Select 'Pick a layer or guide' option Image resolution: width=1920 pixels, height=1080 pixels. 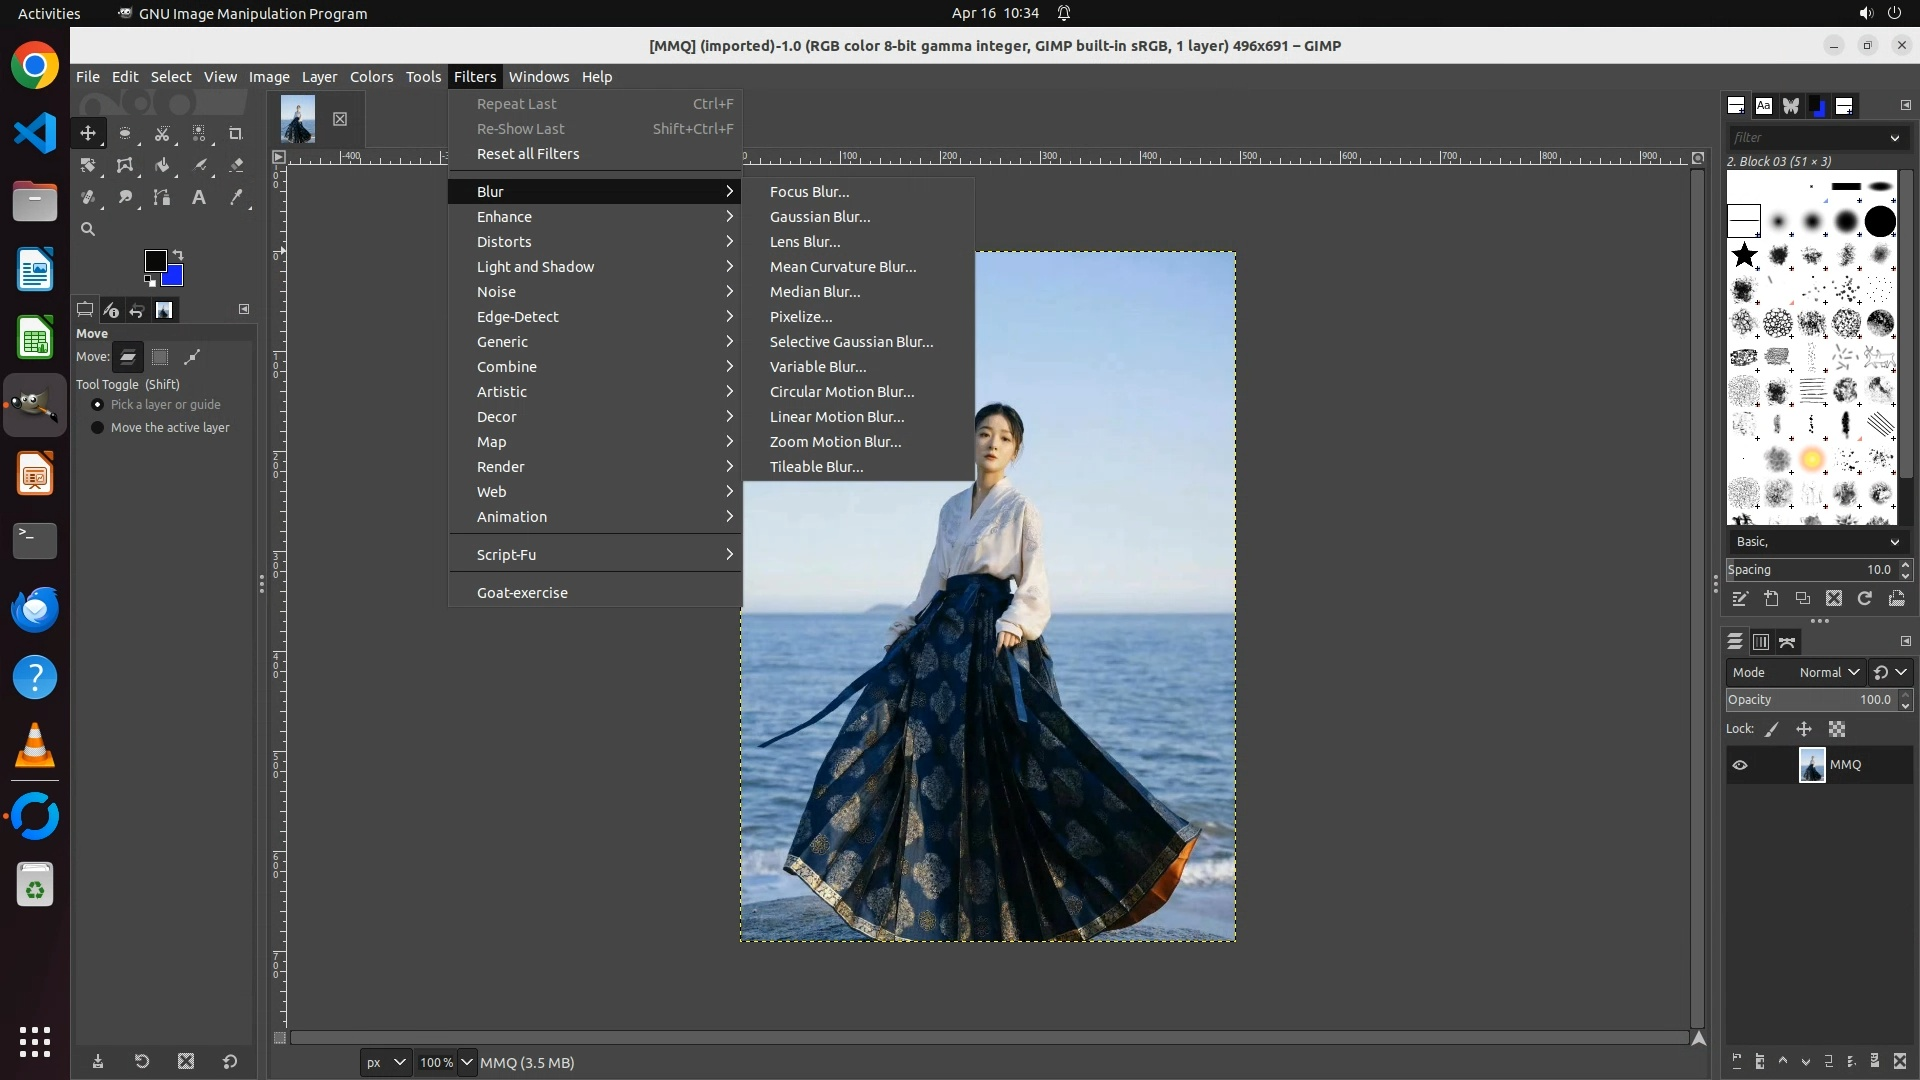tap(97, 404)
